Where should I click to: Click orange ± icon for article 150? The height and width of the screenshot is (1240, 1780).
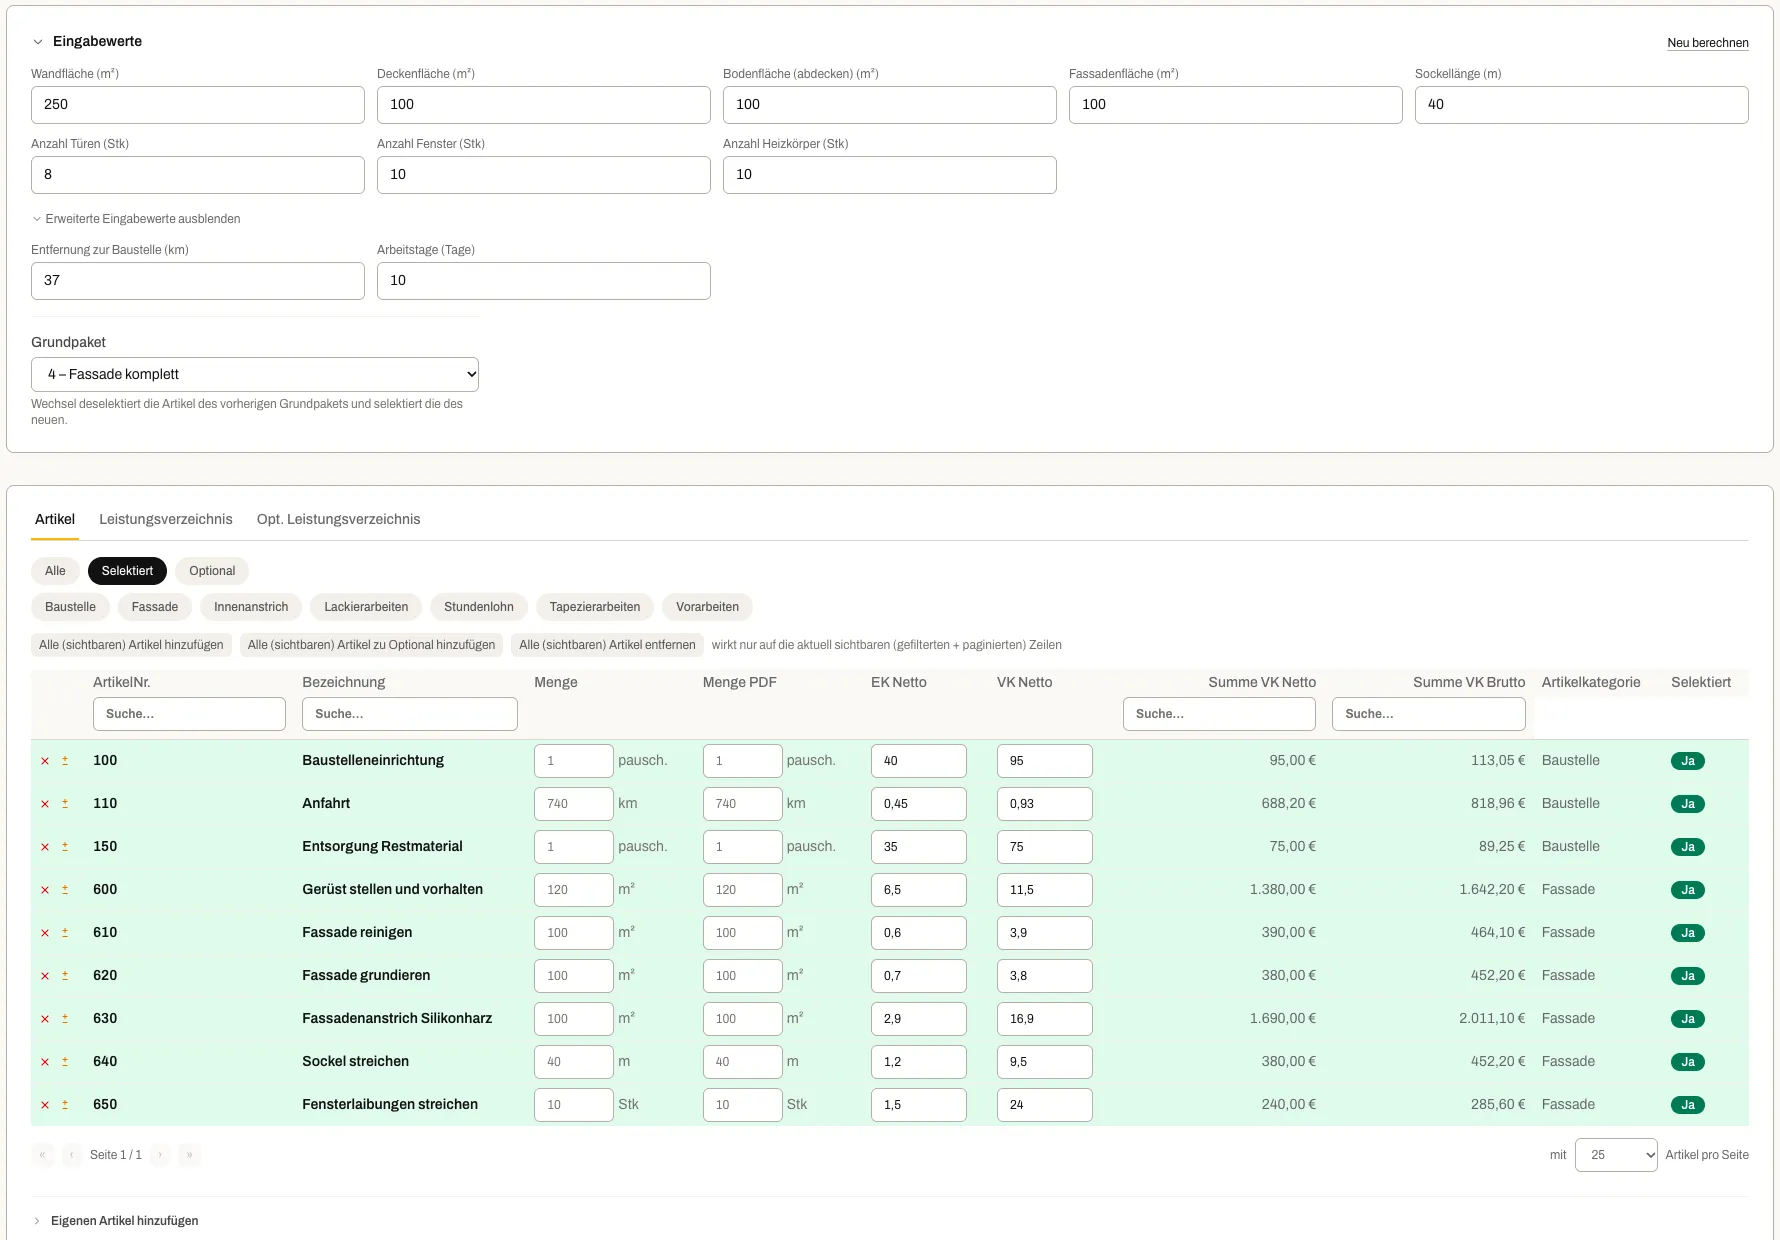[65, 847]
